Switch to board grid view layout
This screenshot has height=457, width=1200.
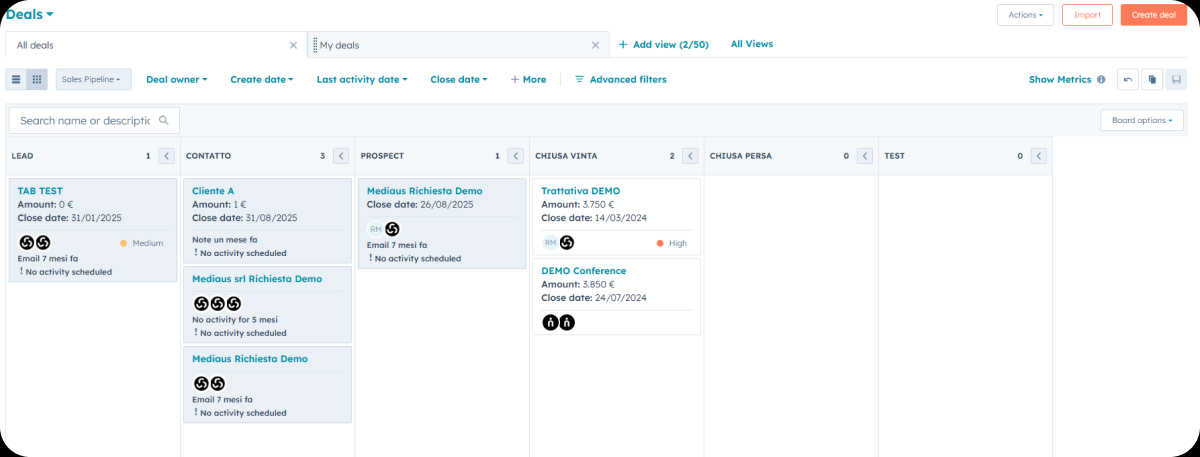(37, 79)
